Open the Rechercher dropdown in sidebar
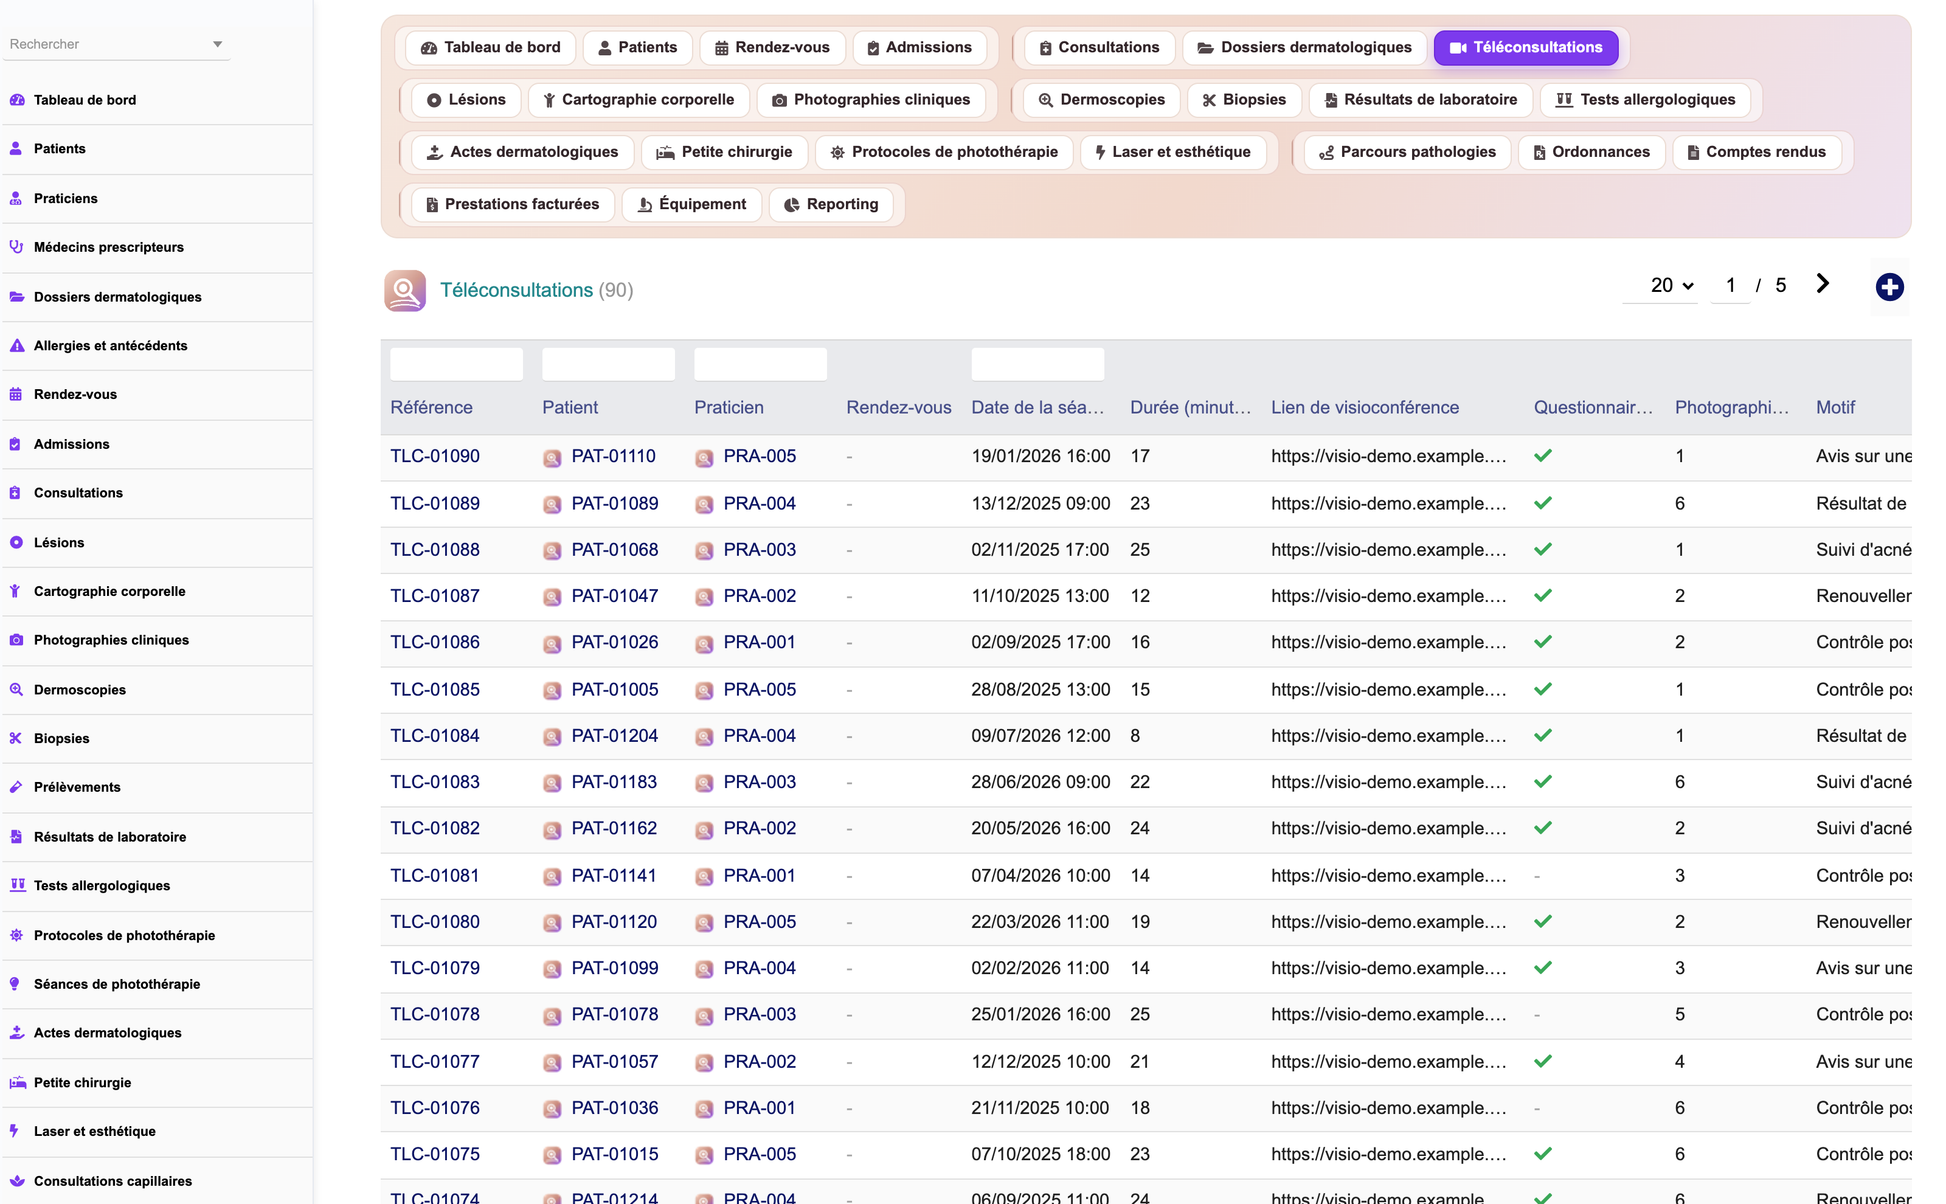 [116, 44]
